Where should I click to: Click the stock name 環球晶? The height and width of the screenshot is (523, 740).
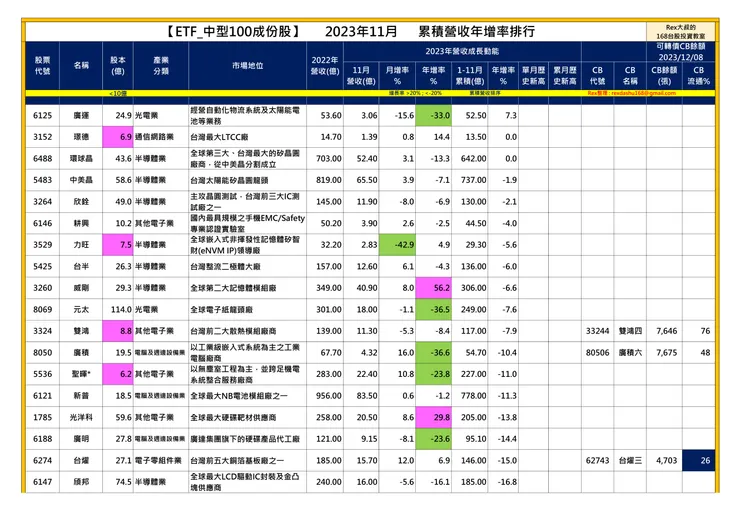[x=81, y=159]
